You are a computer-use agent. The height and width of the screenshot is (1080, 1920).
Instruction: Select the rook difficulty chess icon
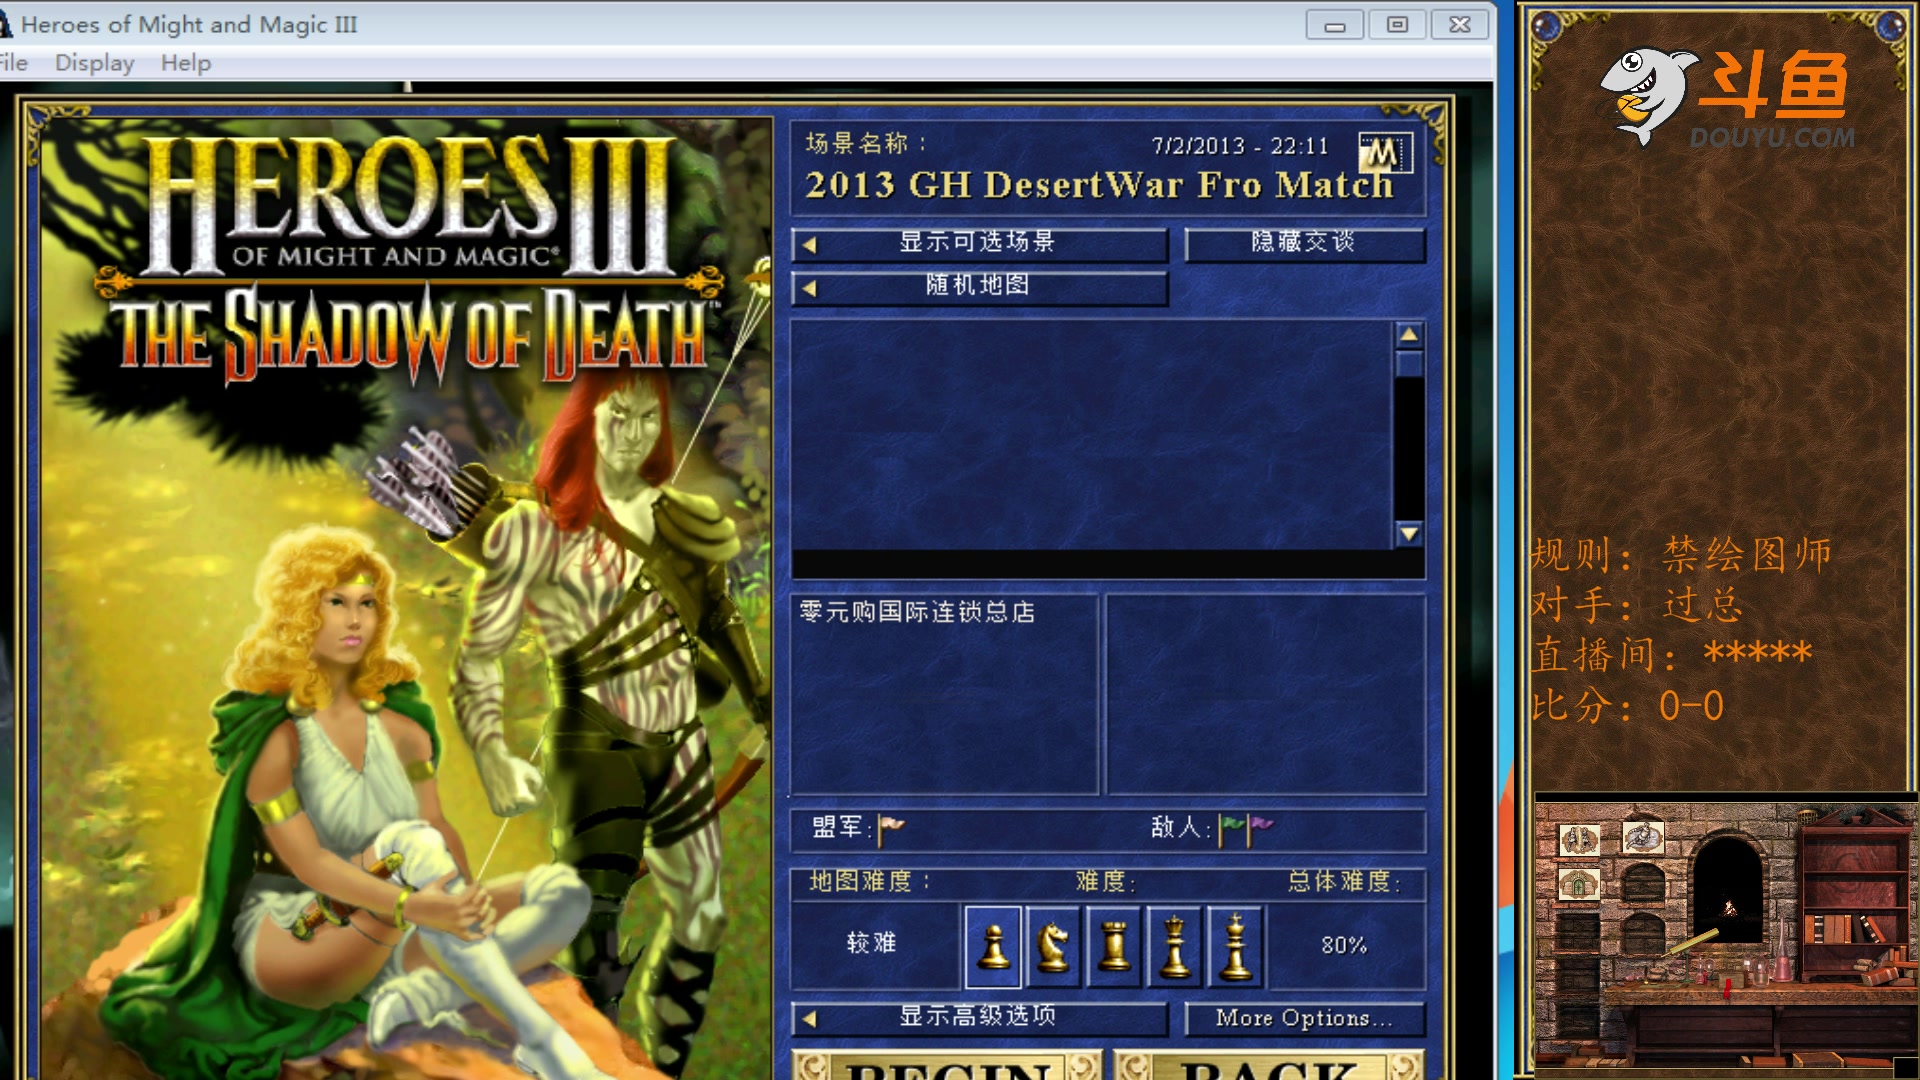pyautogui.click(x=1114, y=946)
